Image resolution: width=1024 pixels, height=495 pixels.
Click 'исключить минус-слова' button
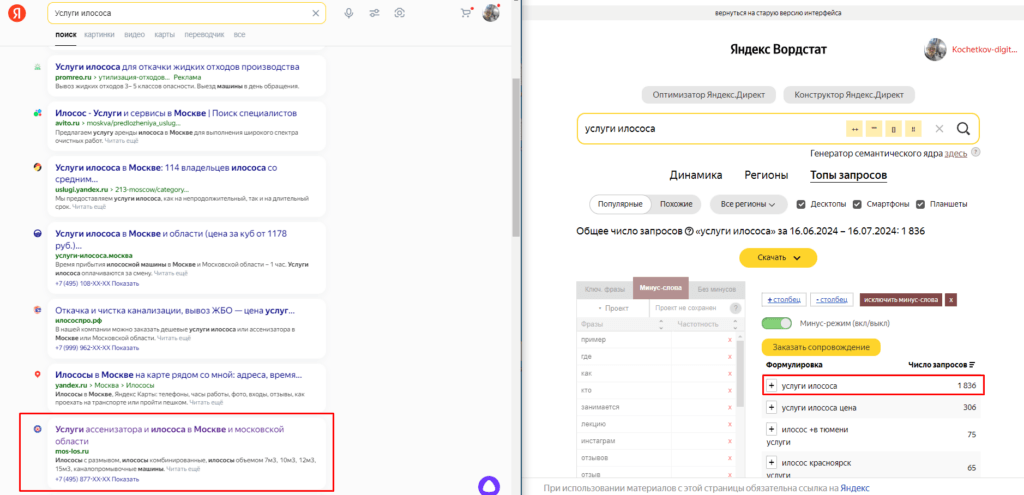point(902,299)
